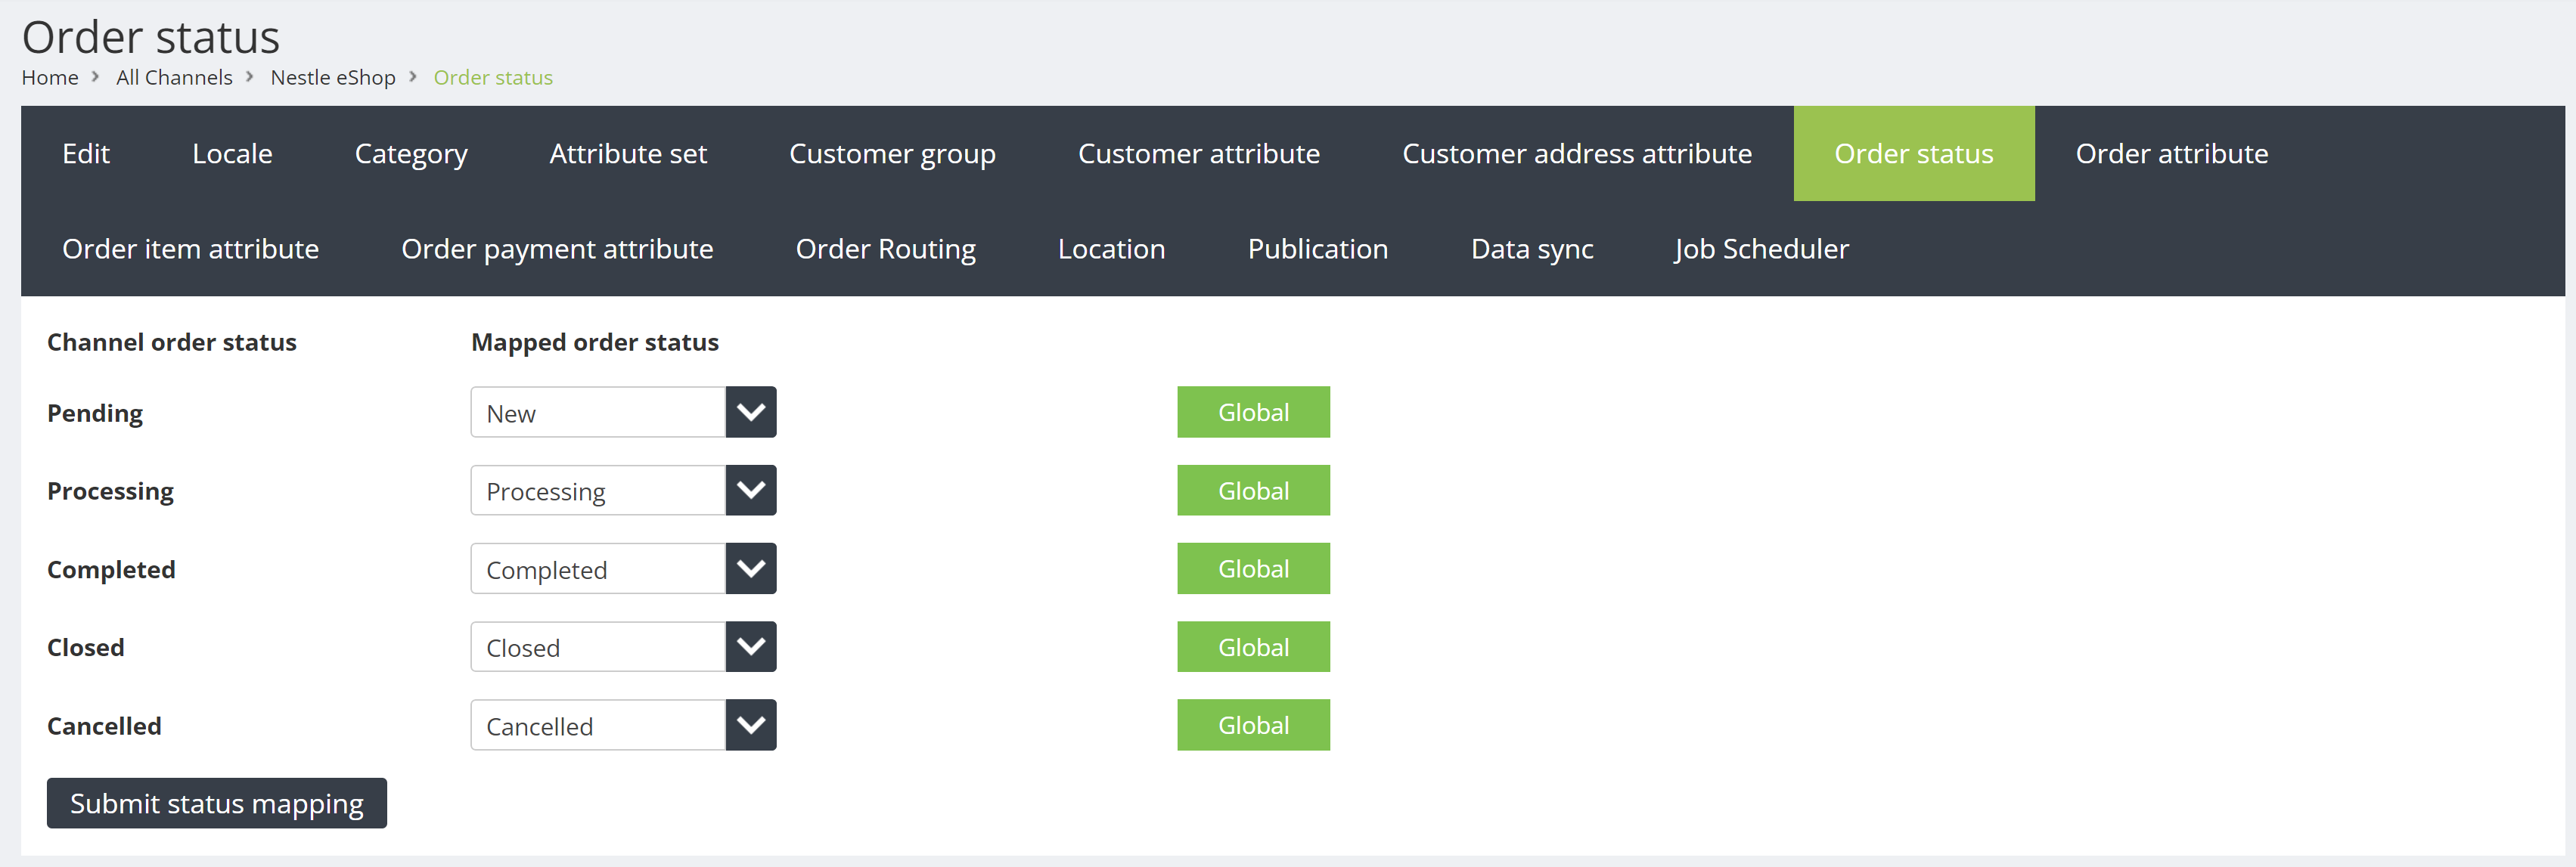This screenshot has width=2576, height=867.
Task: Click the Pending channel status label
Action: [95, 414]
